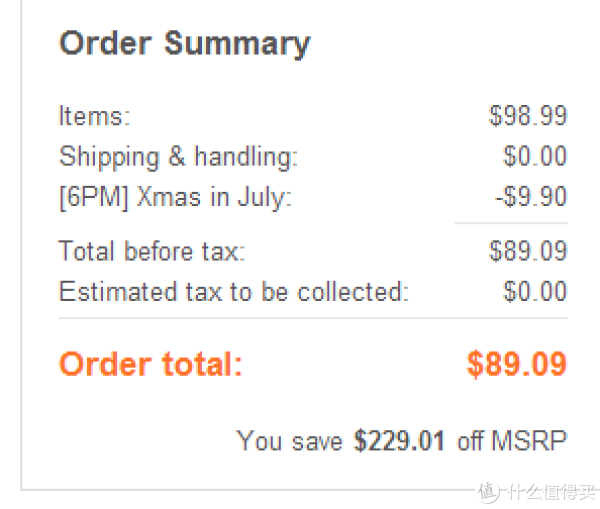The image size is (600, 509).
Task: Click the $0.00 estimated tax amount
Action: point(535,292)
